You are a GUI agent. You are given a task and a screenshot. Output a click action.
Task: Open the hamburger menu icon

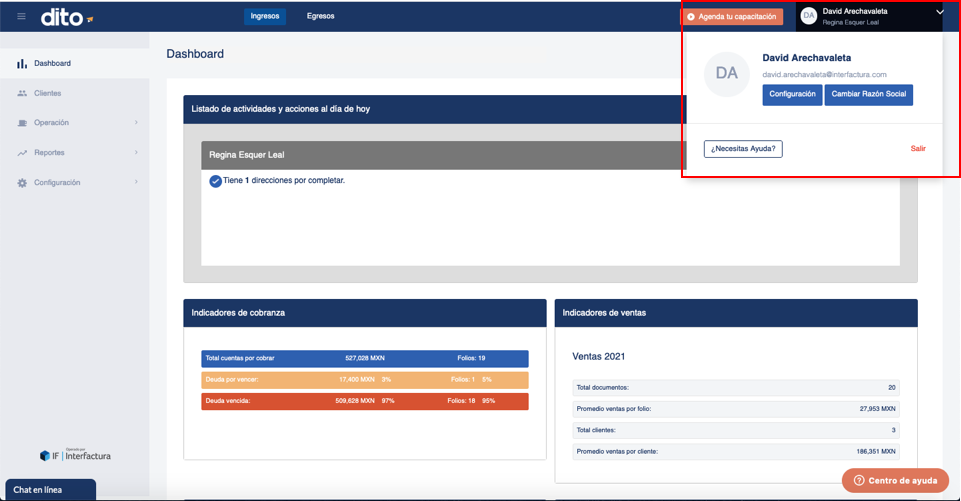pyautogui.click(x=21, y=17)
